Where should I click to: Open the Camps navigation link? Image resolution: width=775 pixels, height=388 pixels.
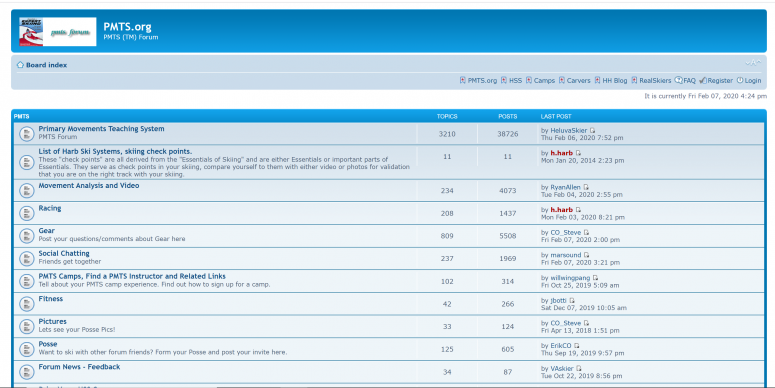tap(544, 80)
